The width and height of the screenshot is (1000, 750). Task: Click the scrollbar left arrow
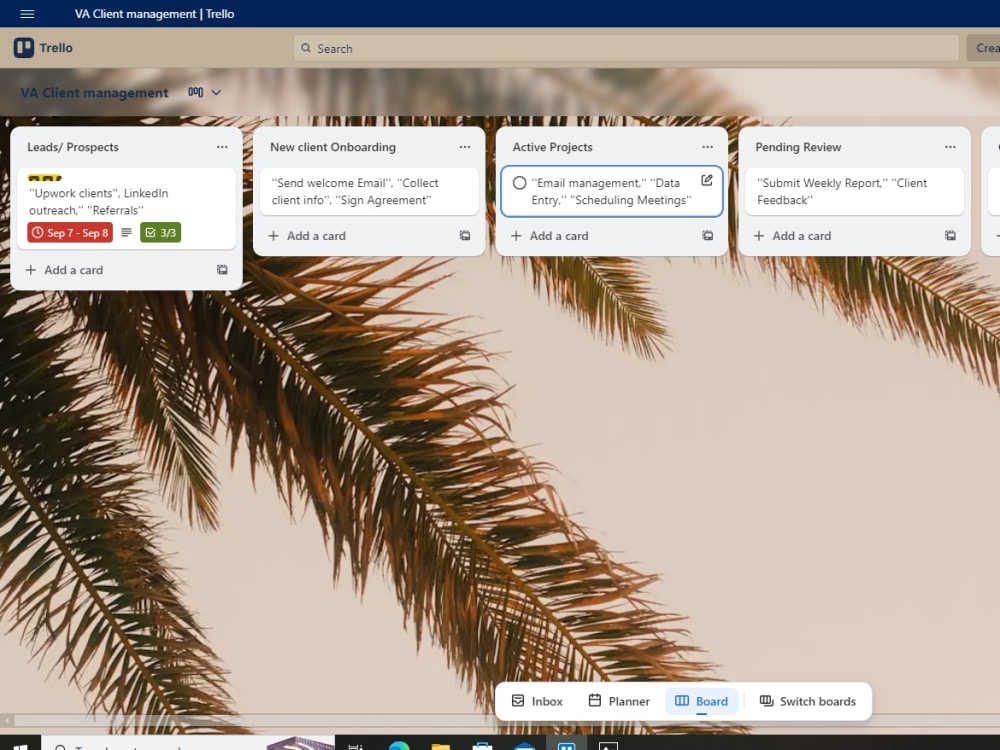pyautogui.click(x=6, y=721)
